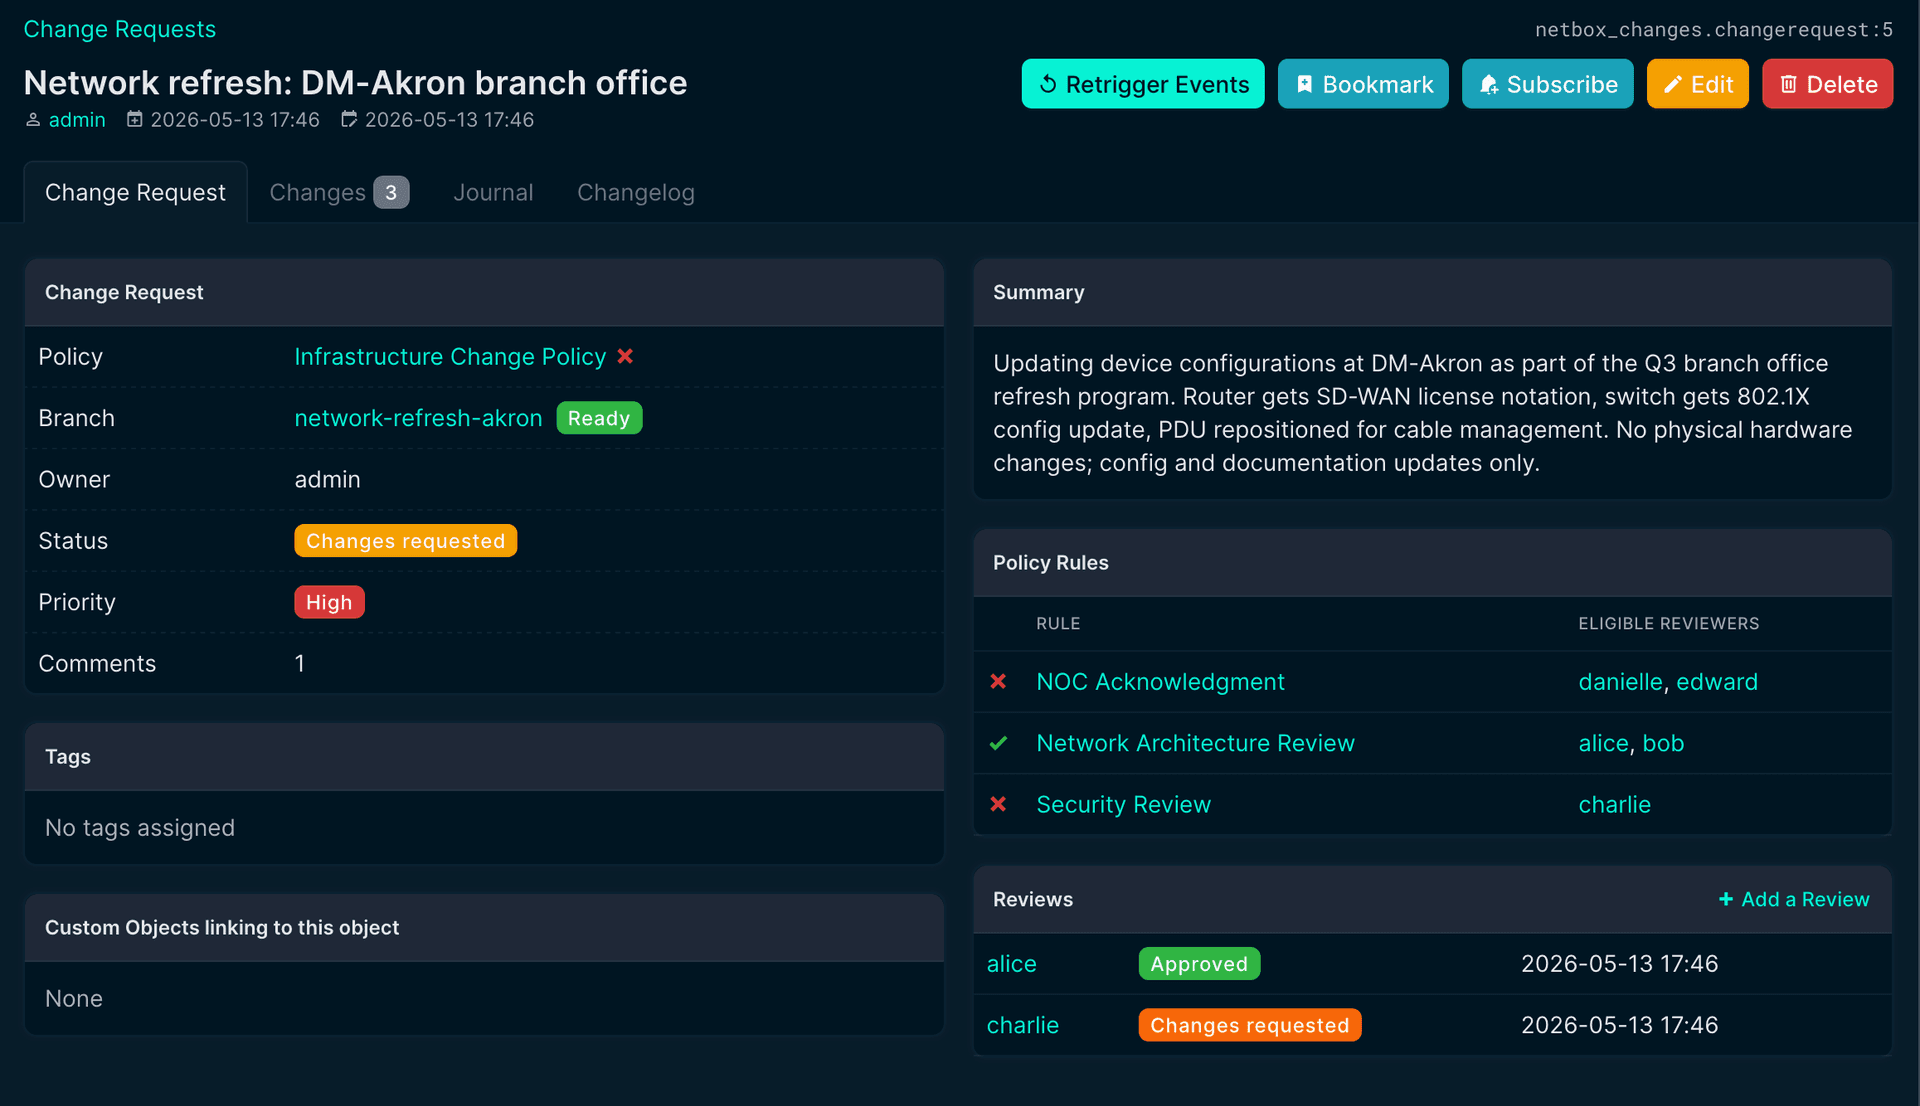1920x1106 pixels.
Task: Delete this change request
Action: (1828, 84)
